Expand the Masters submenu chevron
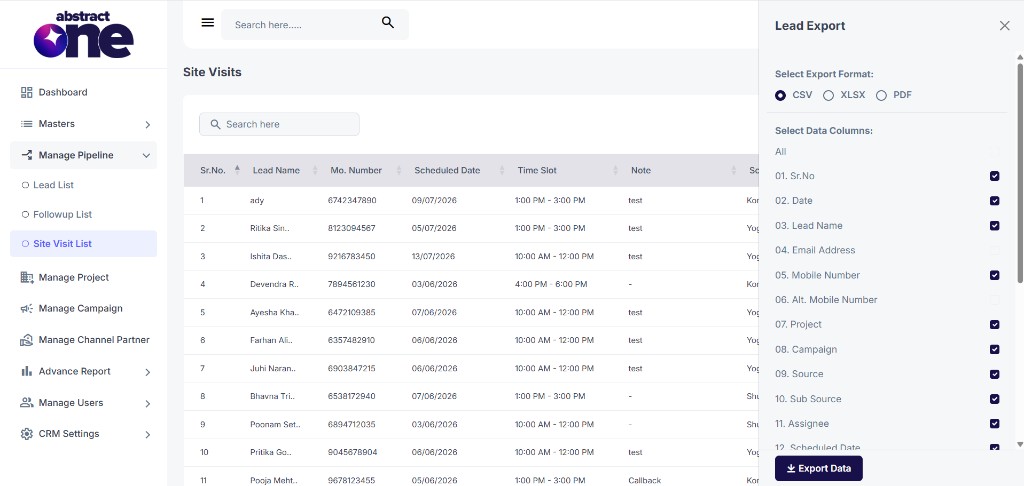Image resolution: width=1024 pixels, height=486 pixels. (148, 124)
